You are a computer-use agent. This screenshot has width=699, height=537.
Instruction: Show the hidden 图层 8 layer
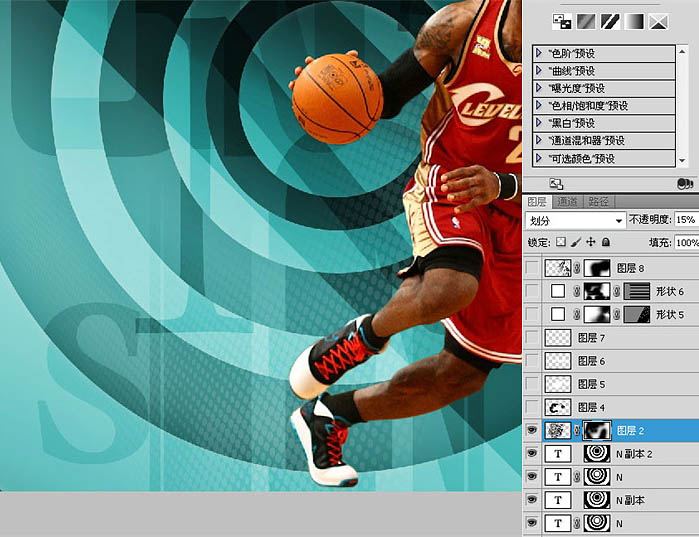pos(532,268)
